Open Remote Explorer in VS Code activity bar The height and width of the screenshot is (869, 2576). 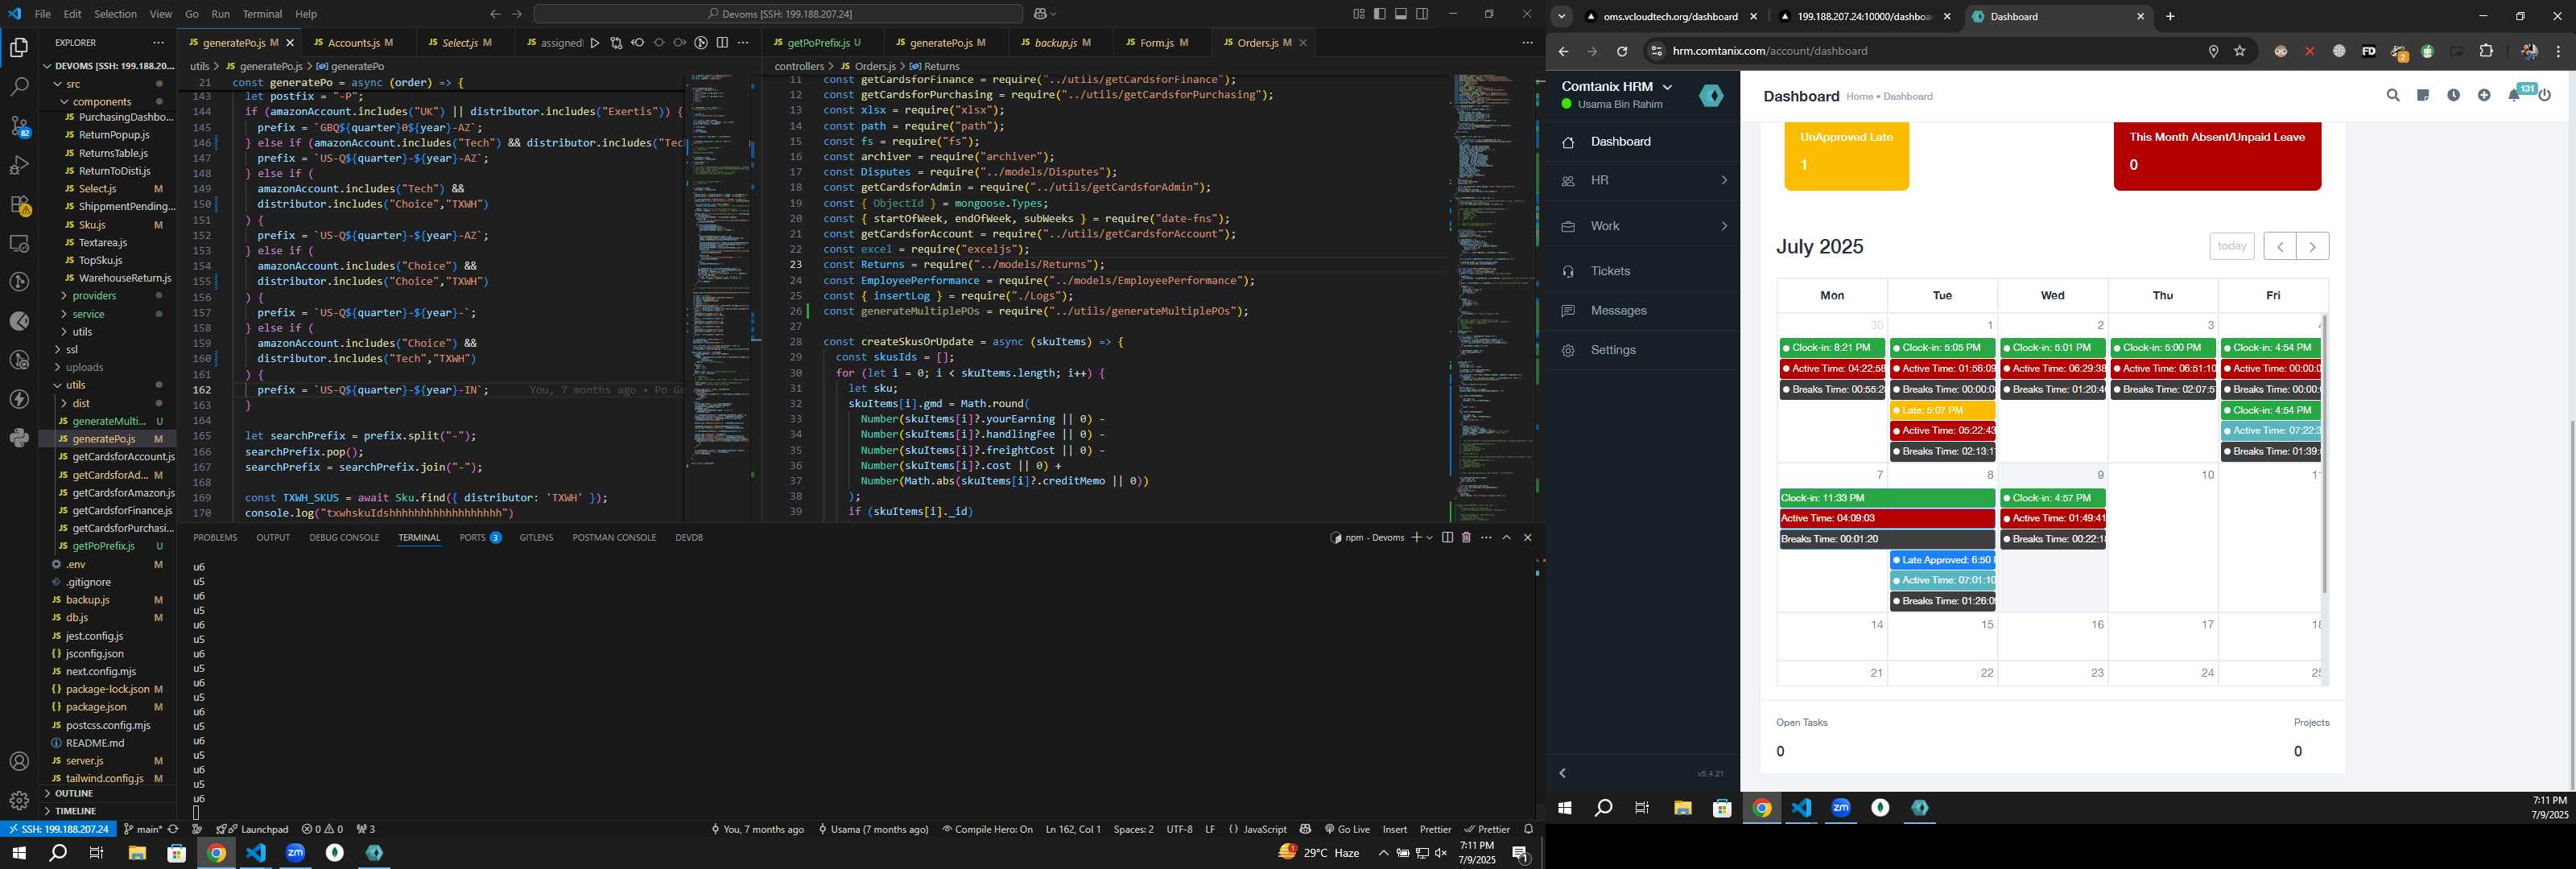(x=19, y=243)
